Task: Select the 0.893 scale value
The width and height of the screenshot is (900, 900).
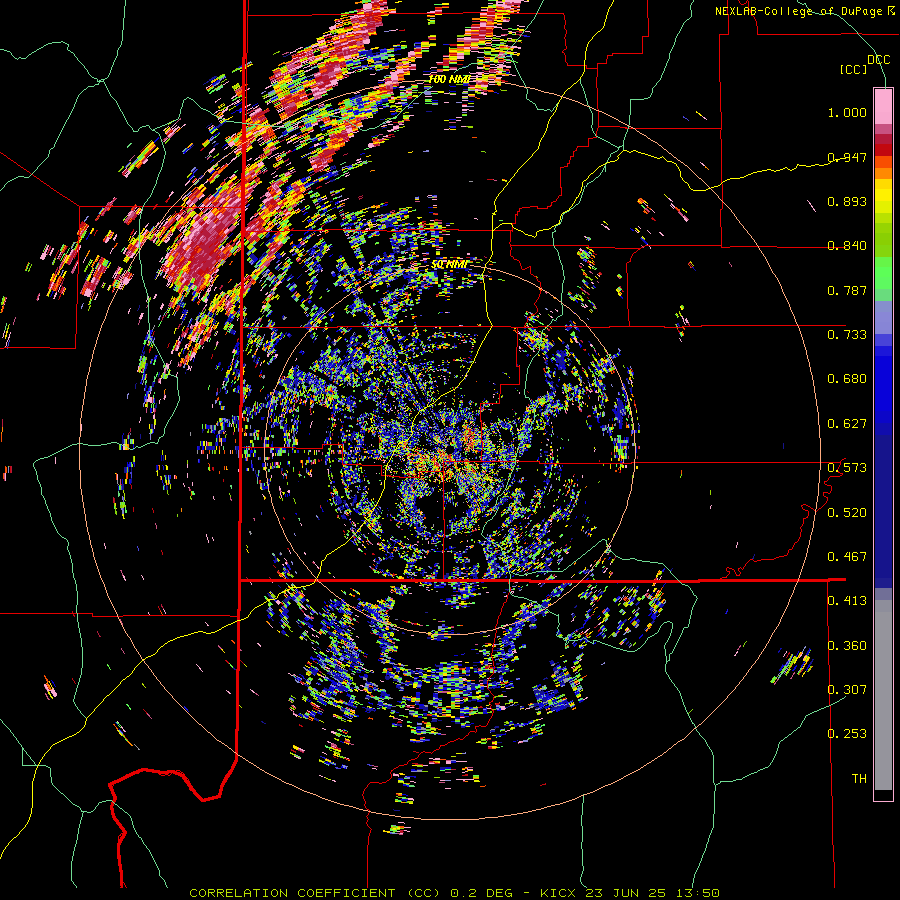Action: pyautogui.click(x=847, y=201)
